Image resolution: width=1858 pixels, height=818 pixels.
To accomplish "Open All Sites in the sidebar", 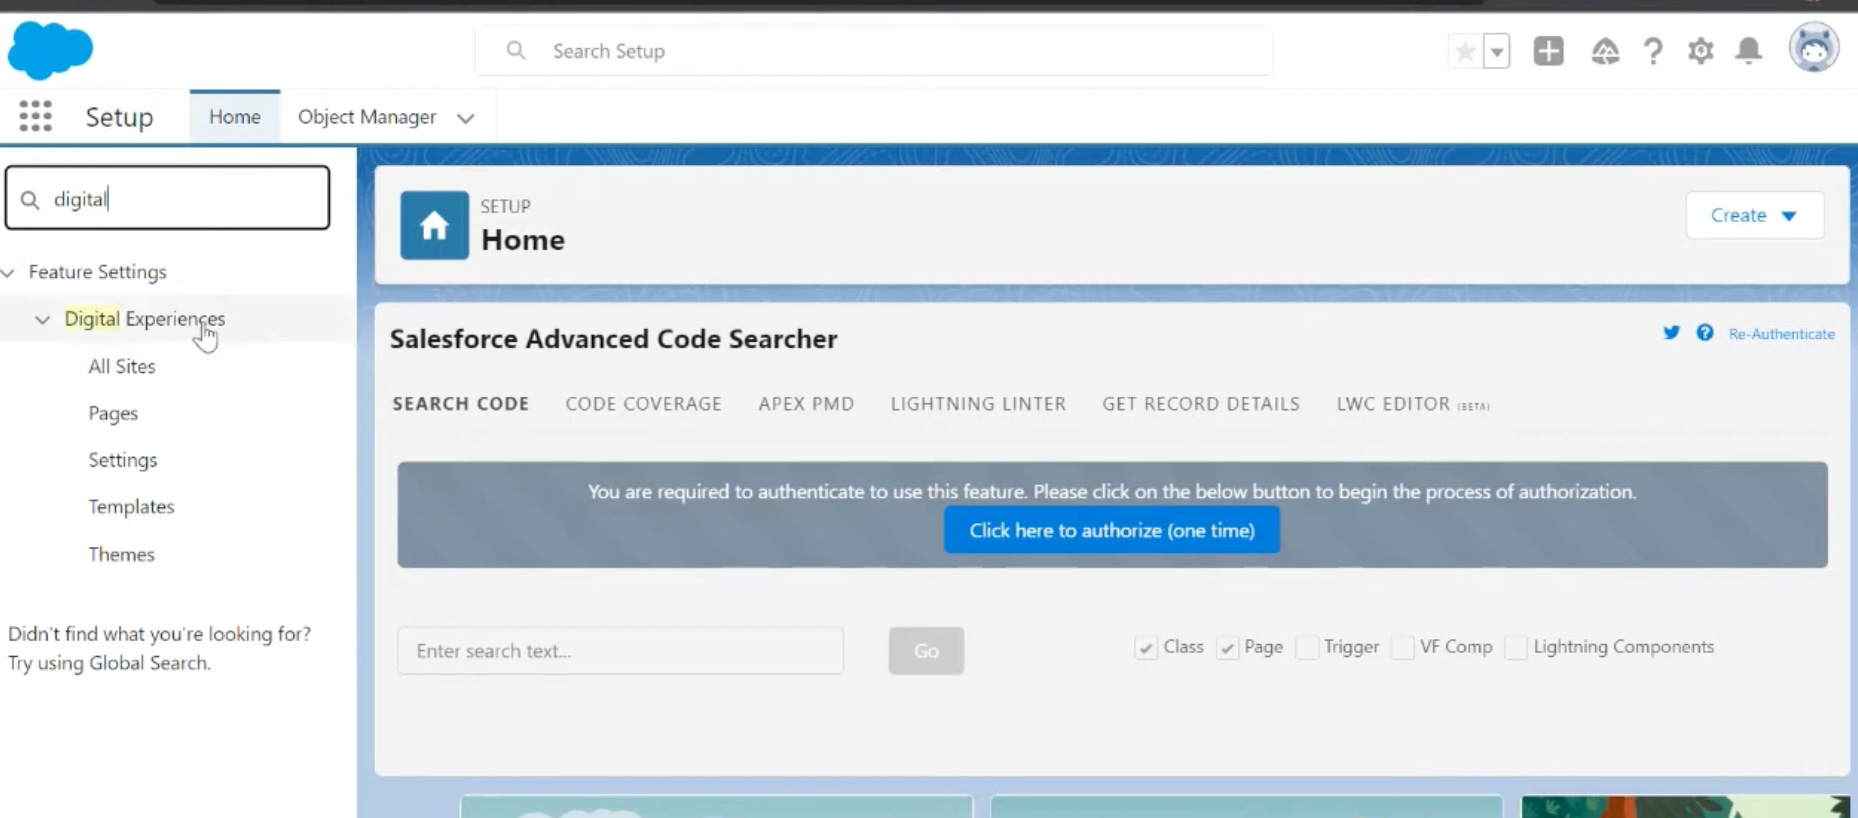I will pos(122,366).
